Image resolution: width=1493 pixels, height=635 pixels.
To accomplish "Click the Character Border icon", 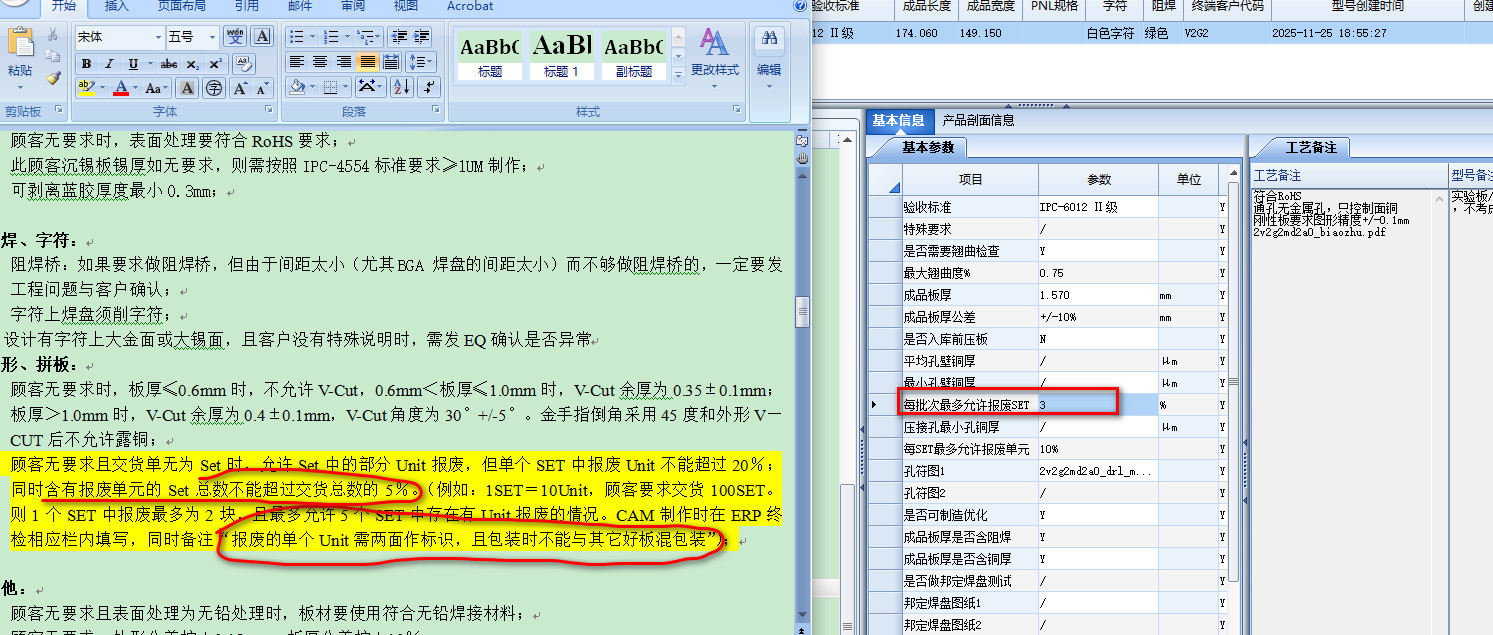I will [262, 37].
